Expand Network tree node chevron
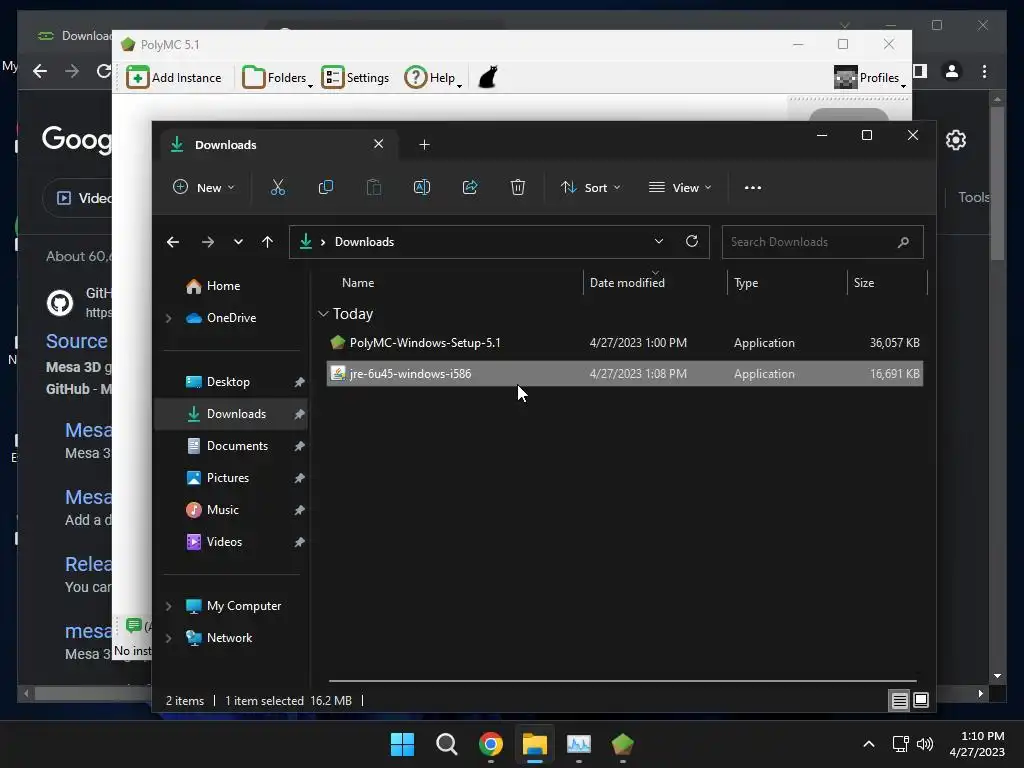1024x768 pixels. [x=168, y=638]
